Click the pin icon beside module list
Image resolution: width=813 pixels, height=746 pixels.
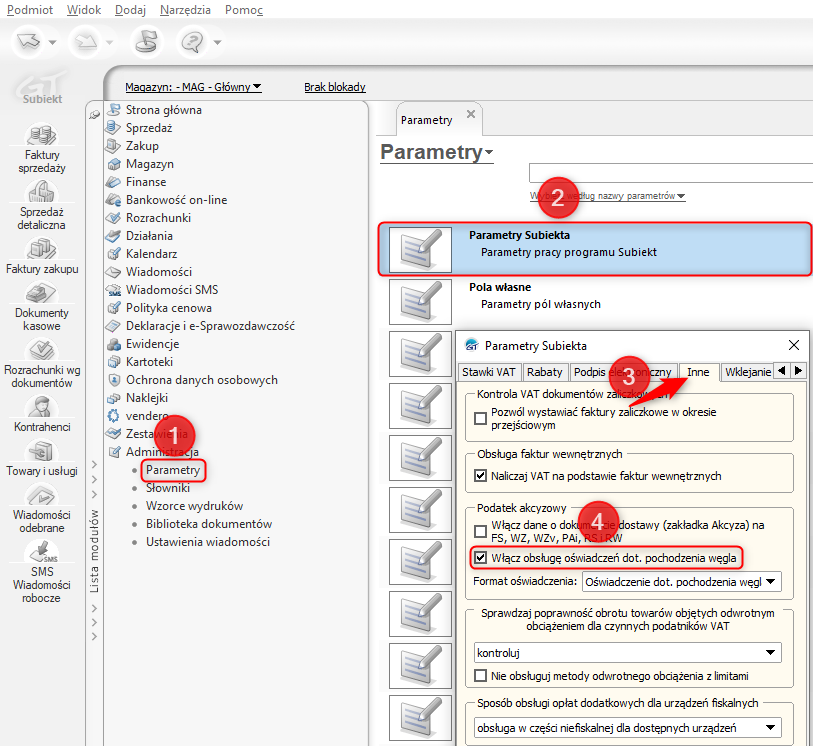(x=94, y=115)
